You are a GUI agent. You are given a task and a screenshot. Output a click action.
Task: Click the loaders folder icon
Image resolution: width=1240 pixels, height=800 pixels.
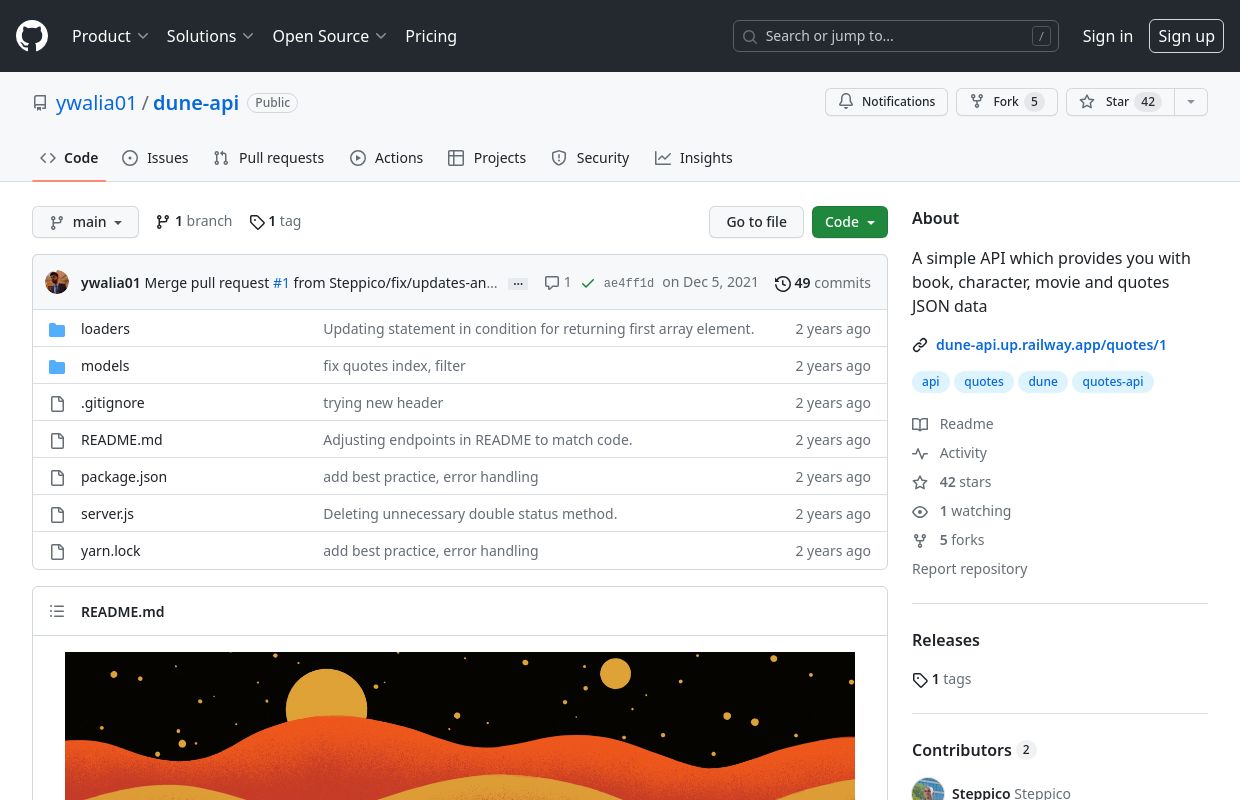coord(57,329)
